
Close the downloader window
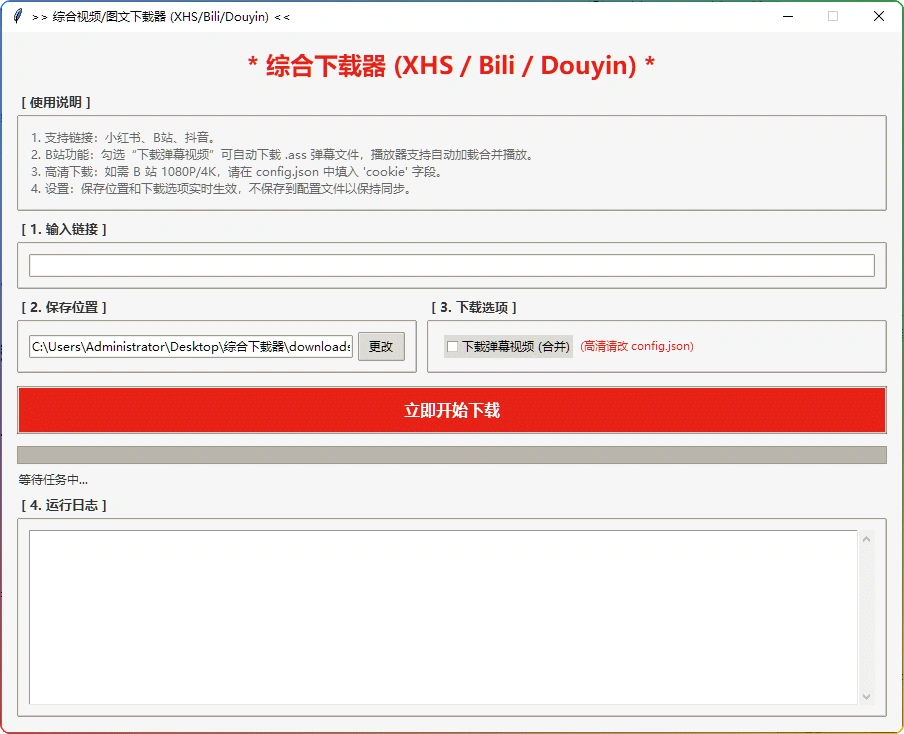click(877, 16)
